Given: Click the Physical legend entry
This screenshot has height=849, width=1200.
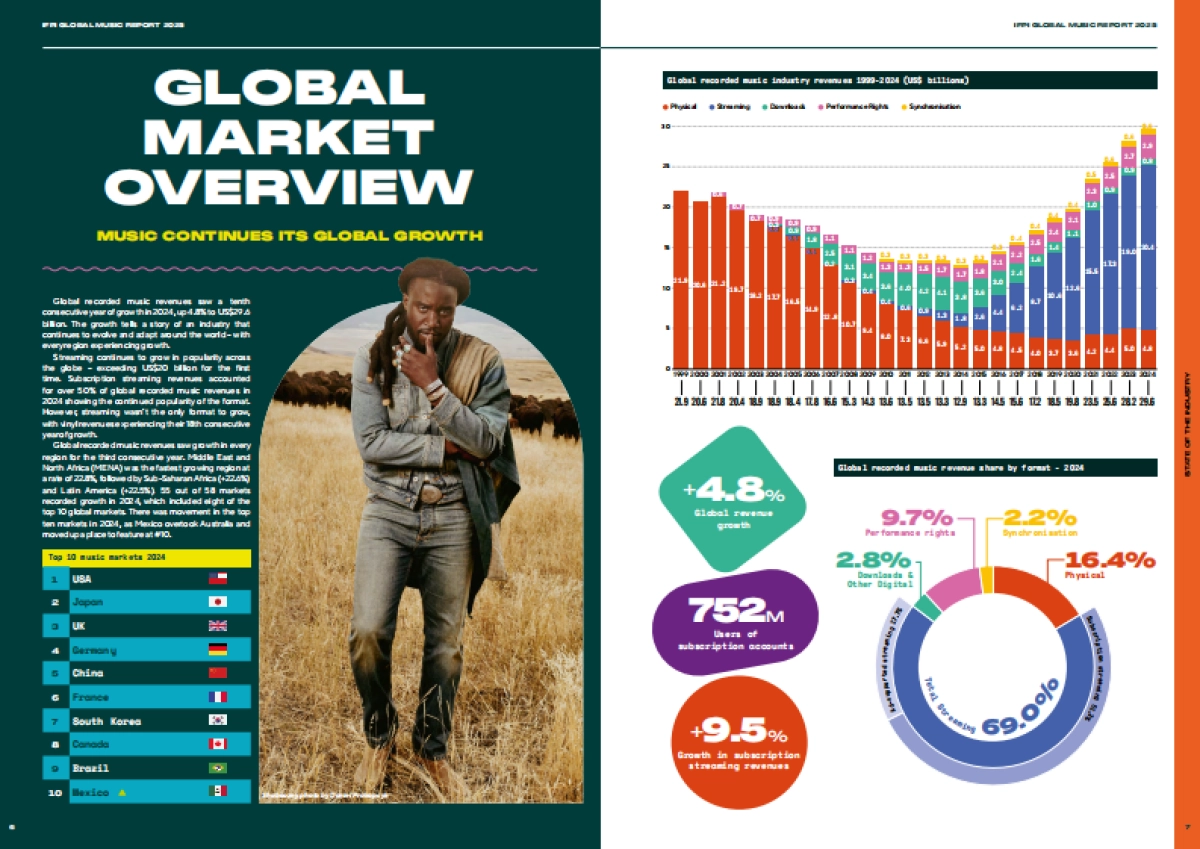Looking at the screenshot, I should (683, 106).
